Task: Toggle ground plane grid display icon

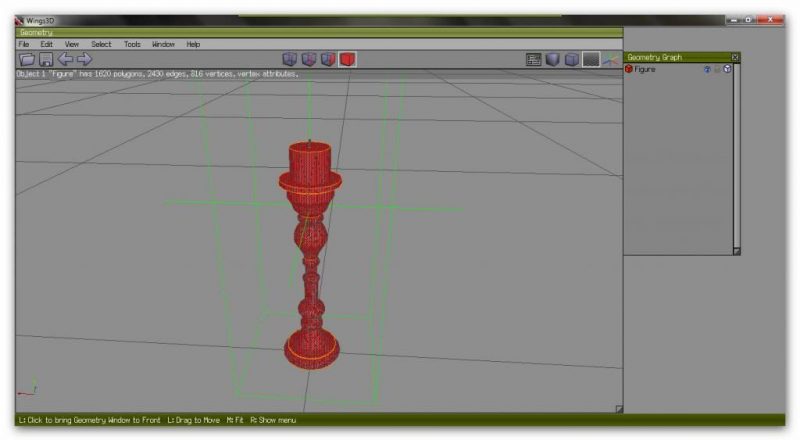Action: 591,60
